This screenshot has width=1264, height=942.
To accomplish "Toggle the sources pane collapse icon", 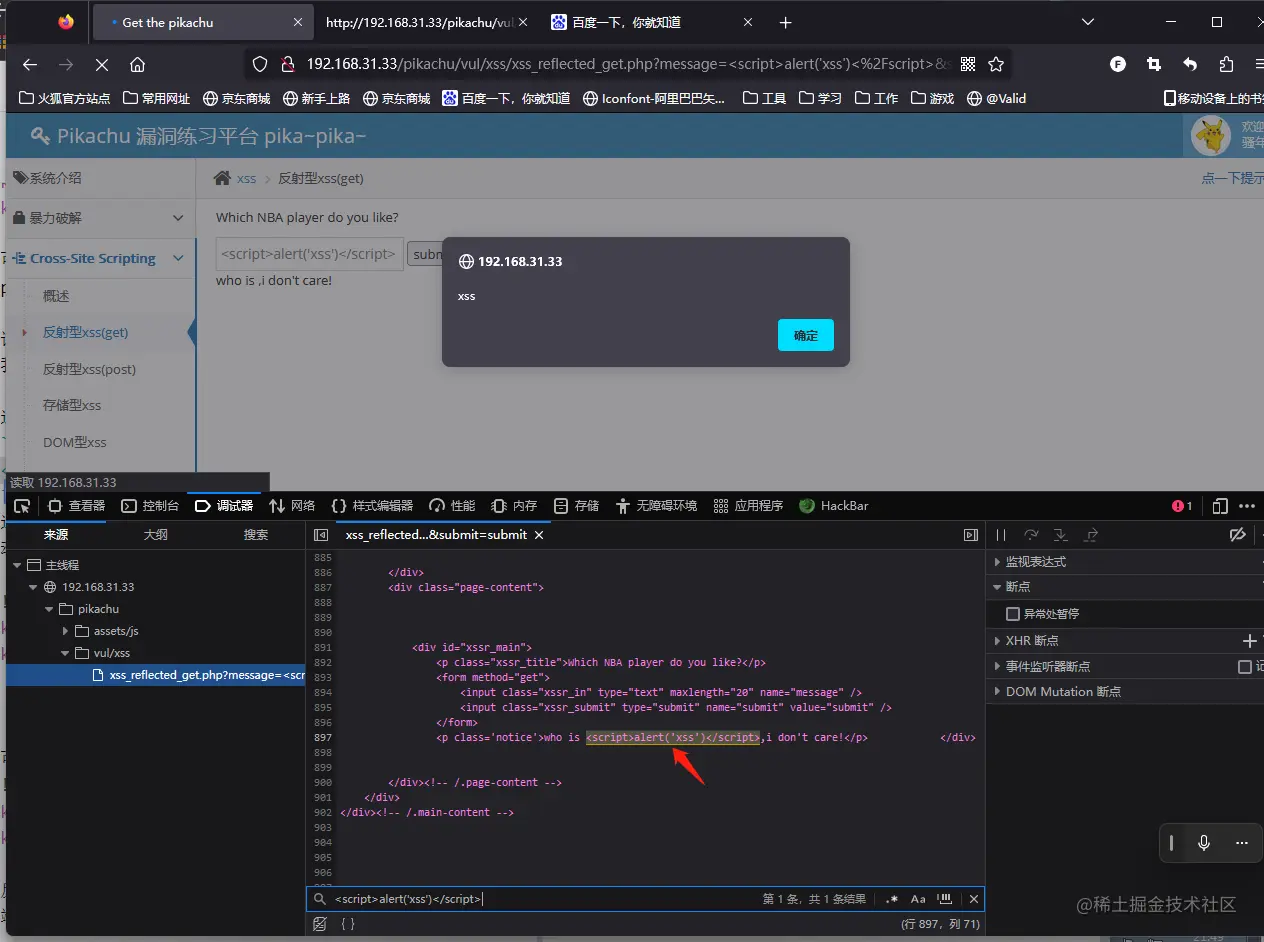I will (321, 535).
